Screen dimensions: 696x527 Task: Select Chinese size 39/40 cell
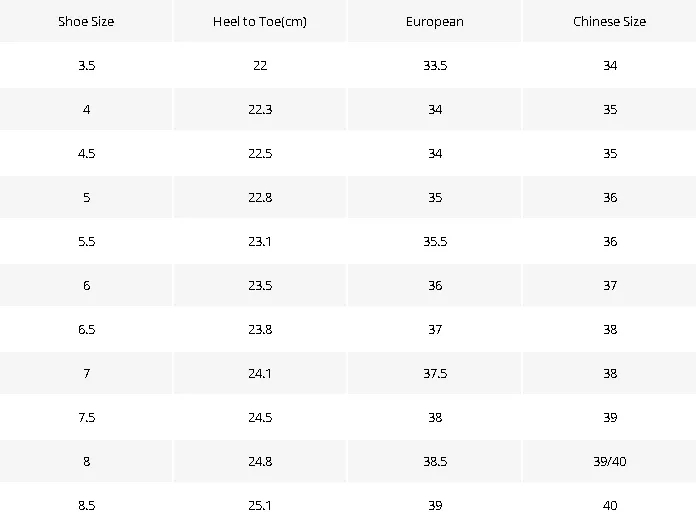coord(609,461)
